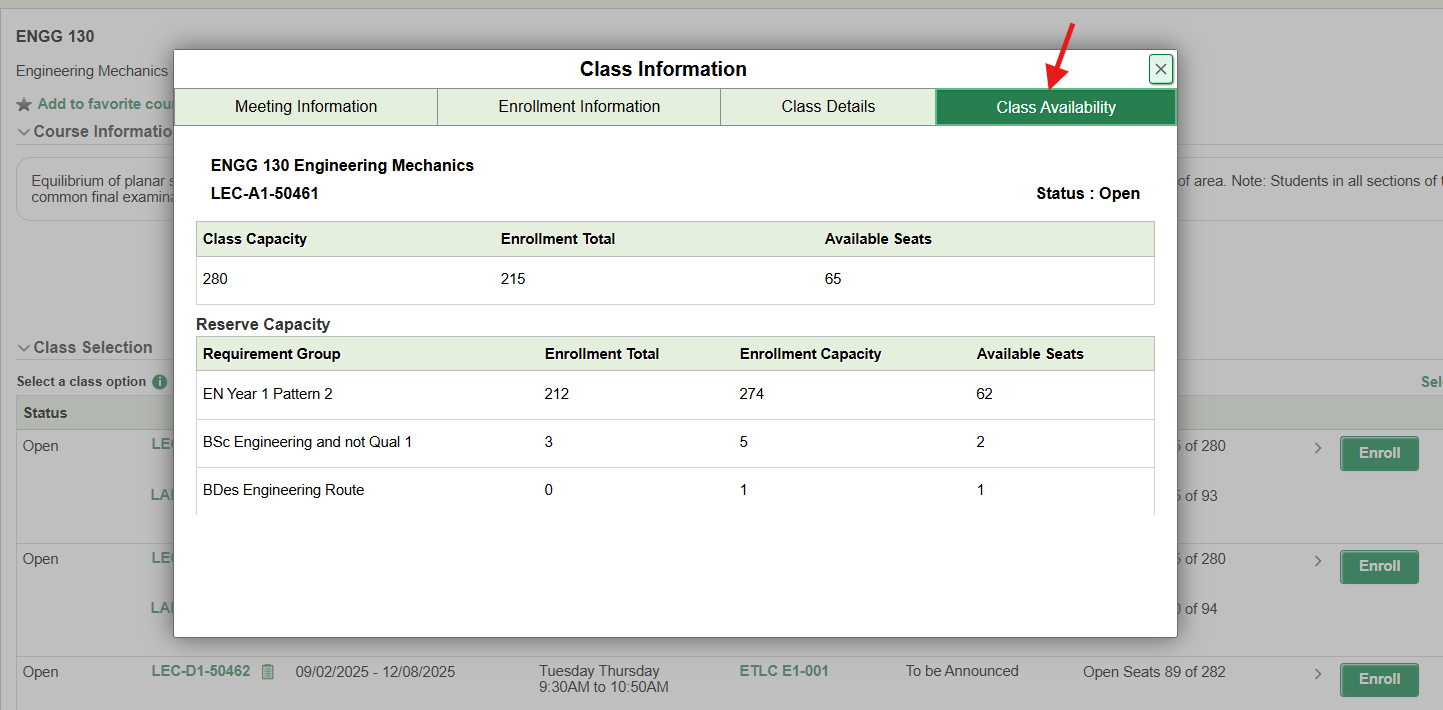Collapse the Class Selection section
The height and width of the screenshot is (710, 1443).
[x=24, y=348]
